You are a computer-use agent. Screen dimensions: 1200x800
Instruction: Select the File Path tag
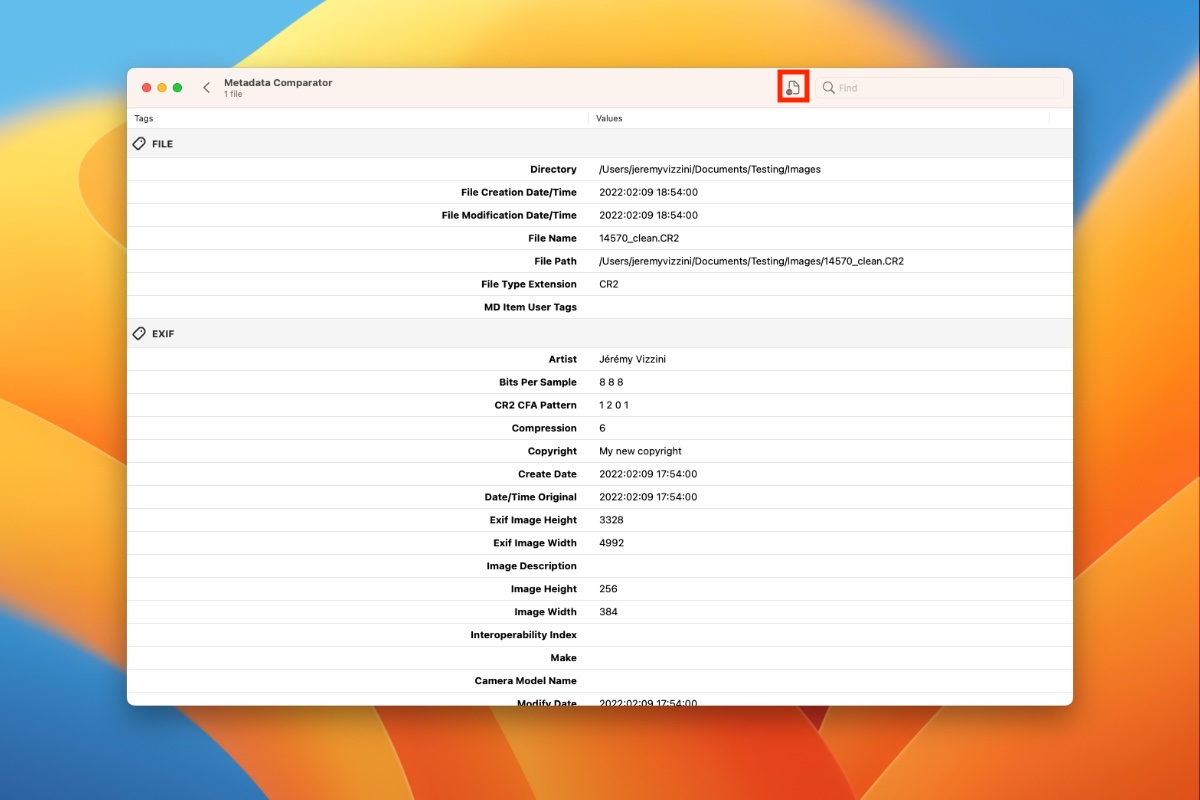click(555, 261)
